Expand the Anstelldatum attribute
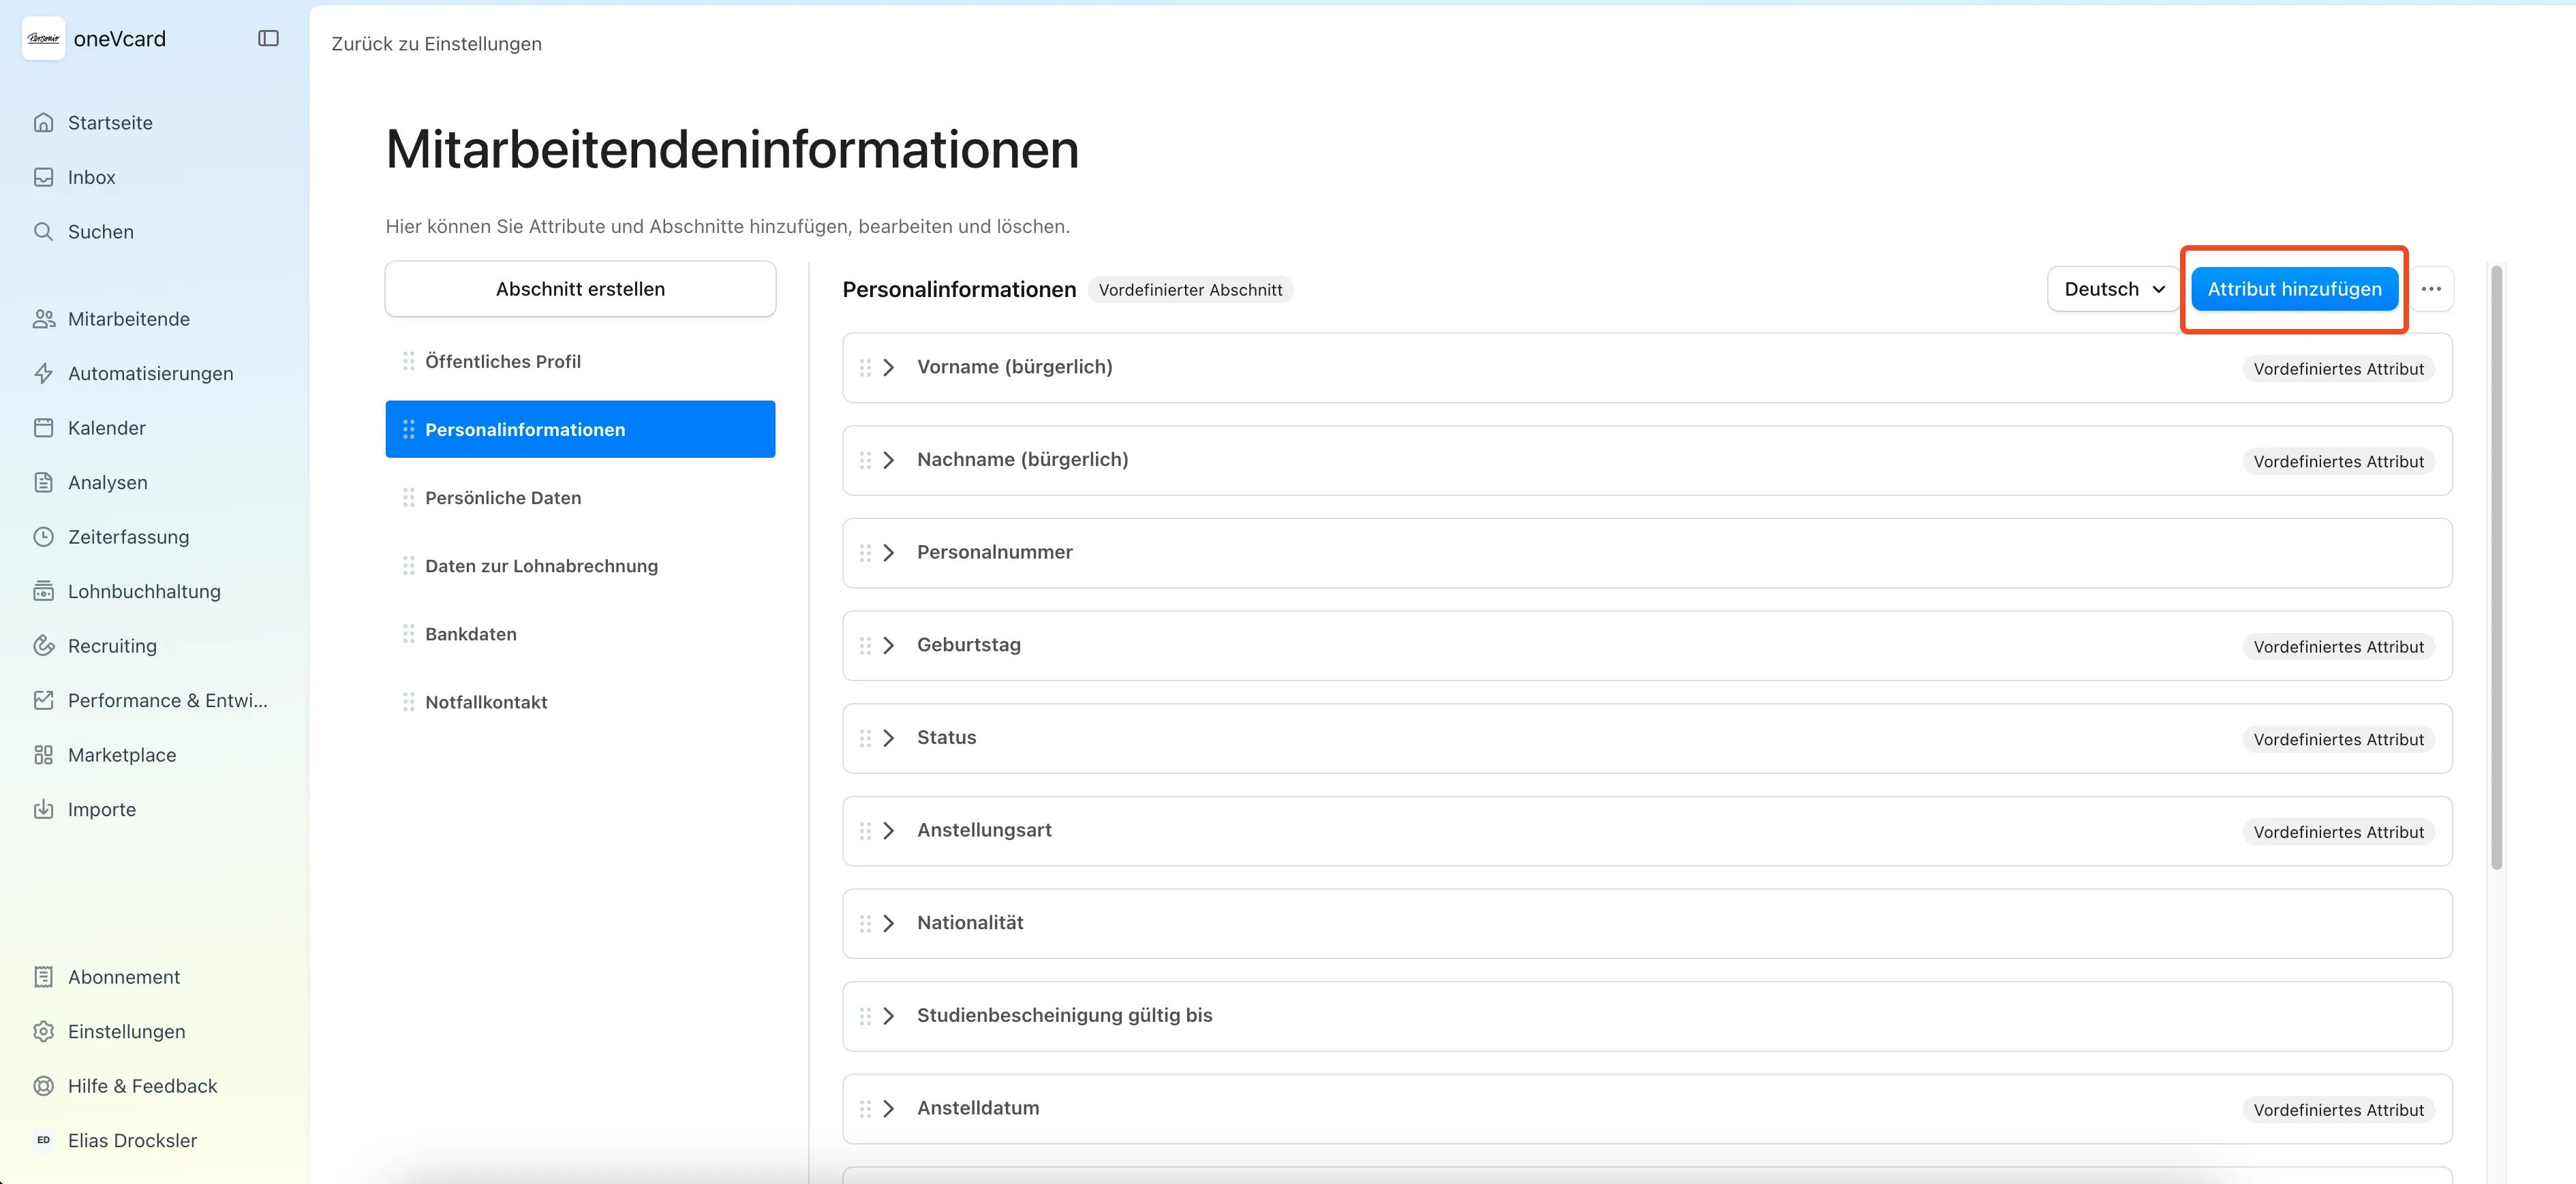The image size is (2576, 1184). click(x=888, y=1109)
